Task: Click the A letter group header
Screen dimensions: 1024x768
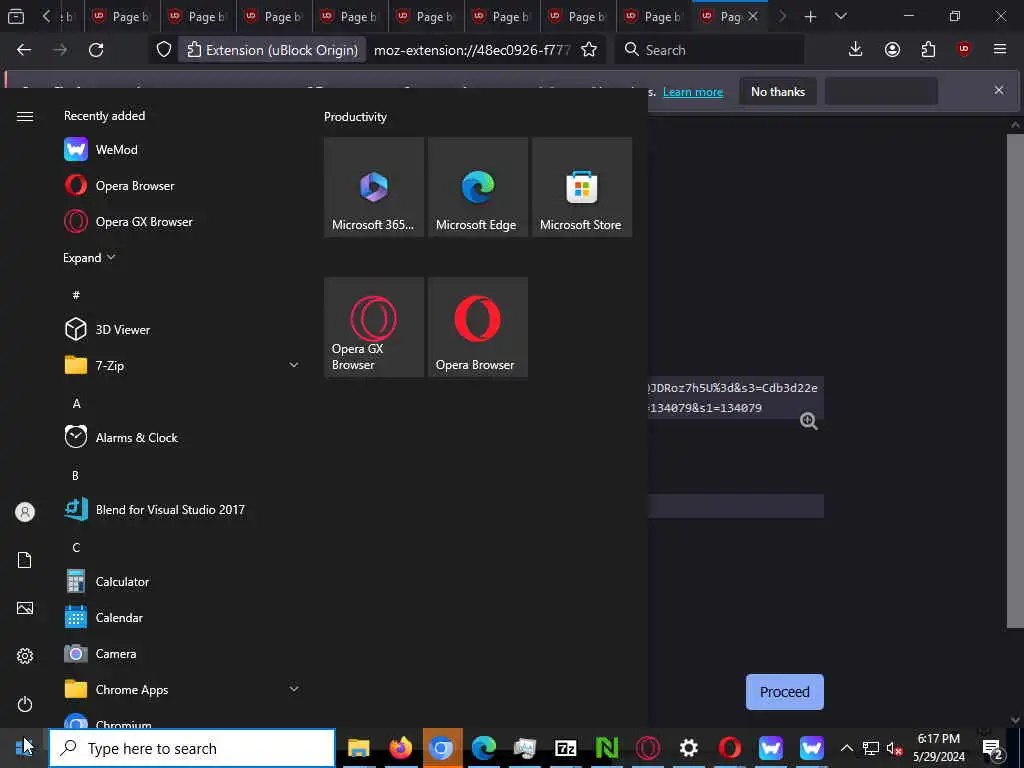Action: coord(76,404)
